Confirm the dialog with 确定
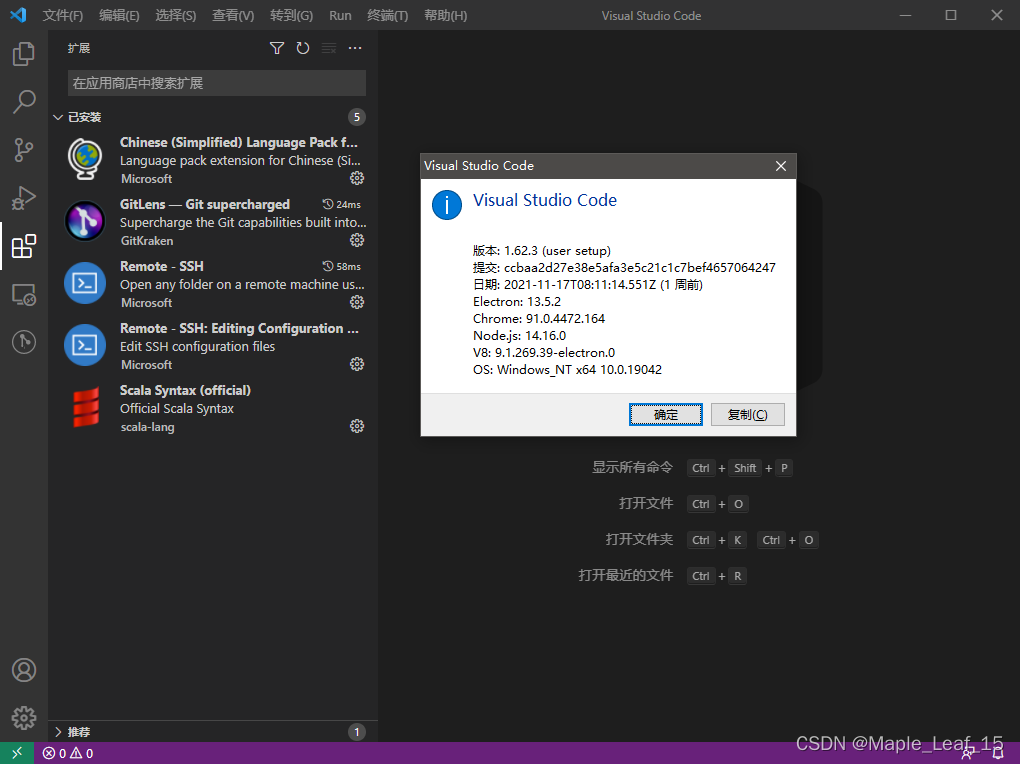Viewport: 1020px width, 764px height. click(x=665, y=415)
